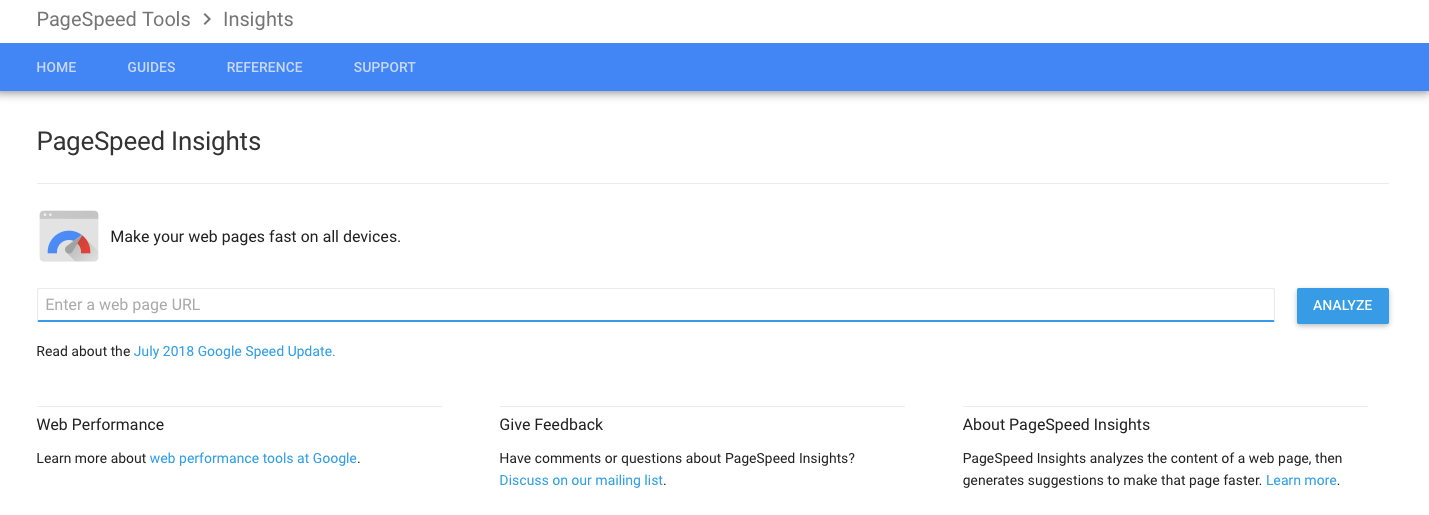Click the Give Feedback section heading
Image resolution: width=1429 pixels, height=515 pixels.
551,425
